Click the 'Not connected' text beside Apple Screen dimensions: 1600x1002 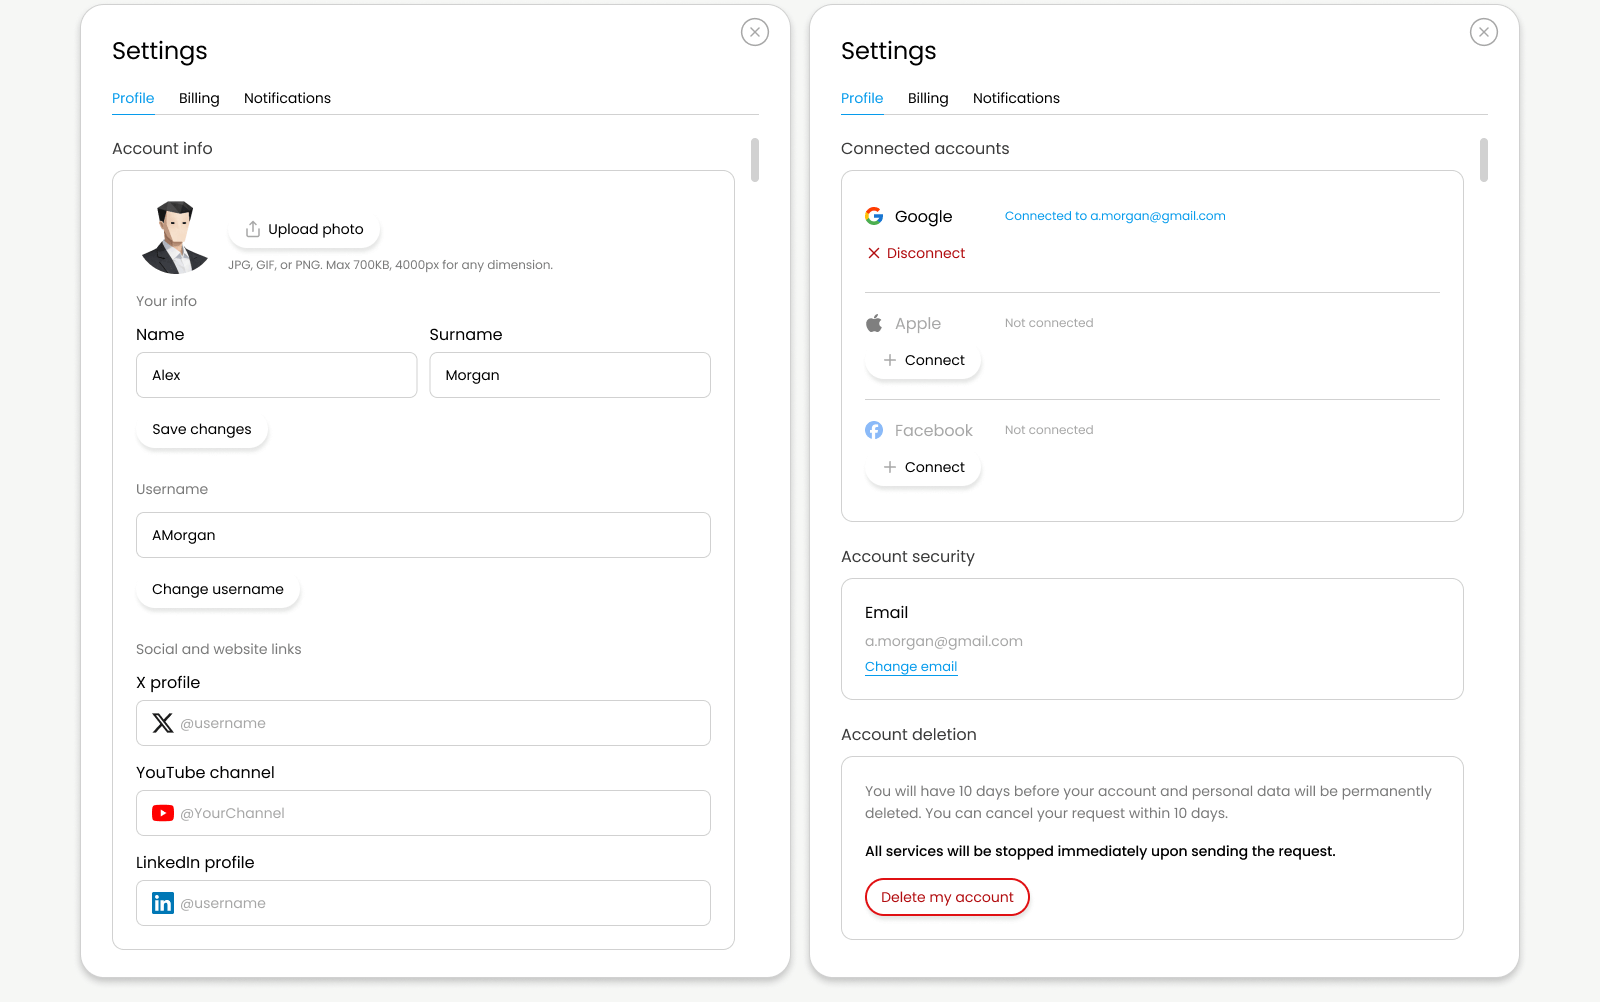(x=1049, y=323)
